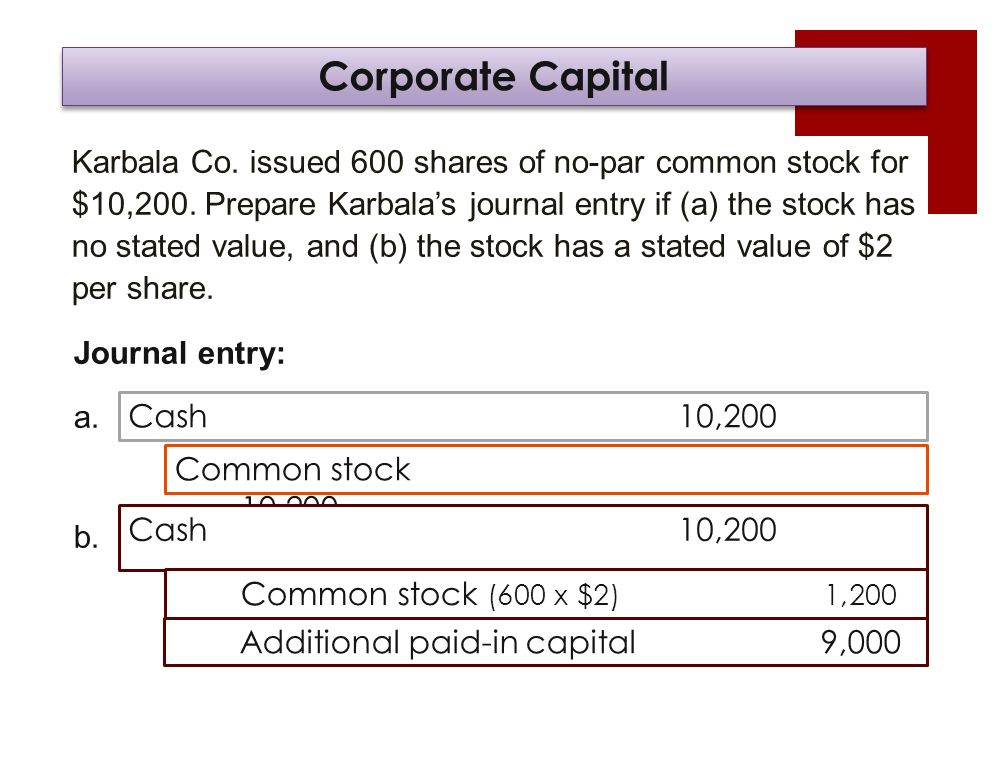Viewport: 1008px width, 768px height.
Task: Click the 1,200 credit amount
Action: [861, 595]
